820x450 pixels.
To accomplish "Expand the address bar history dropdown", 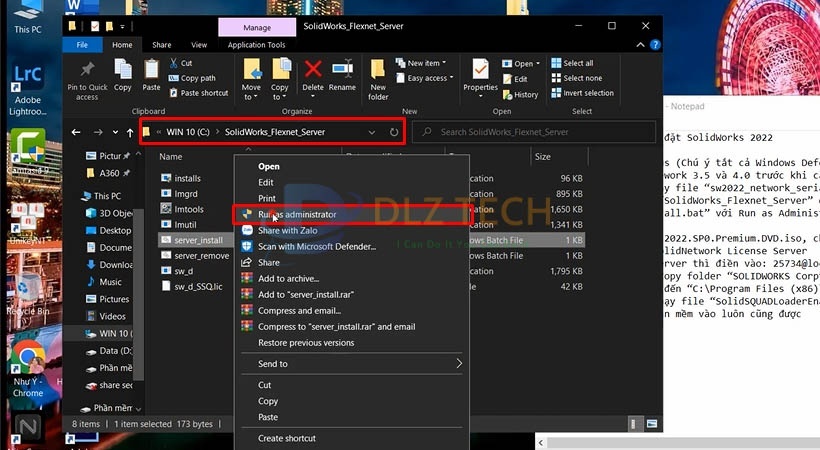I will pyautogui.click(x=372, y=132).
